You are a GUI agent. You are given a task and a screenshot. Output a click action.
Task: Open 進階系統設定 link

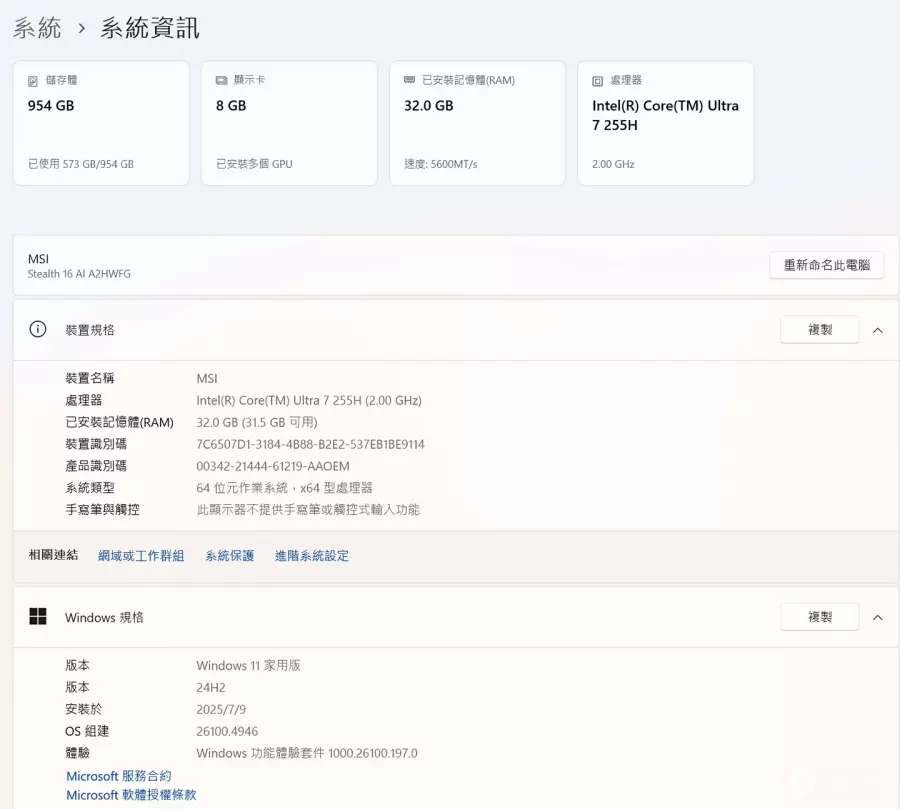coord(312,556)
